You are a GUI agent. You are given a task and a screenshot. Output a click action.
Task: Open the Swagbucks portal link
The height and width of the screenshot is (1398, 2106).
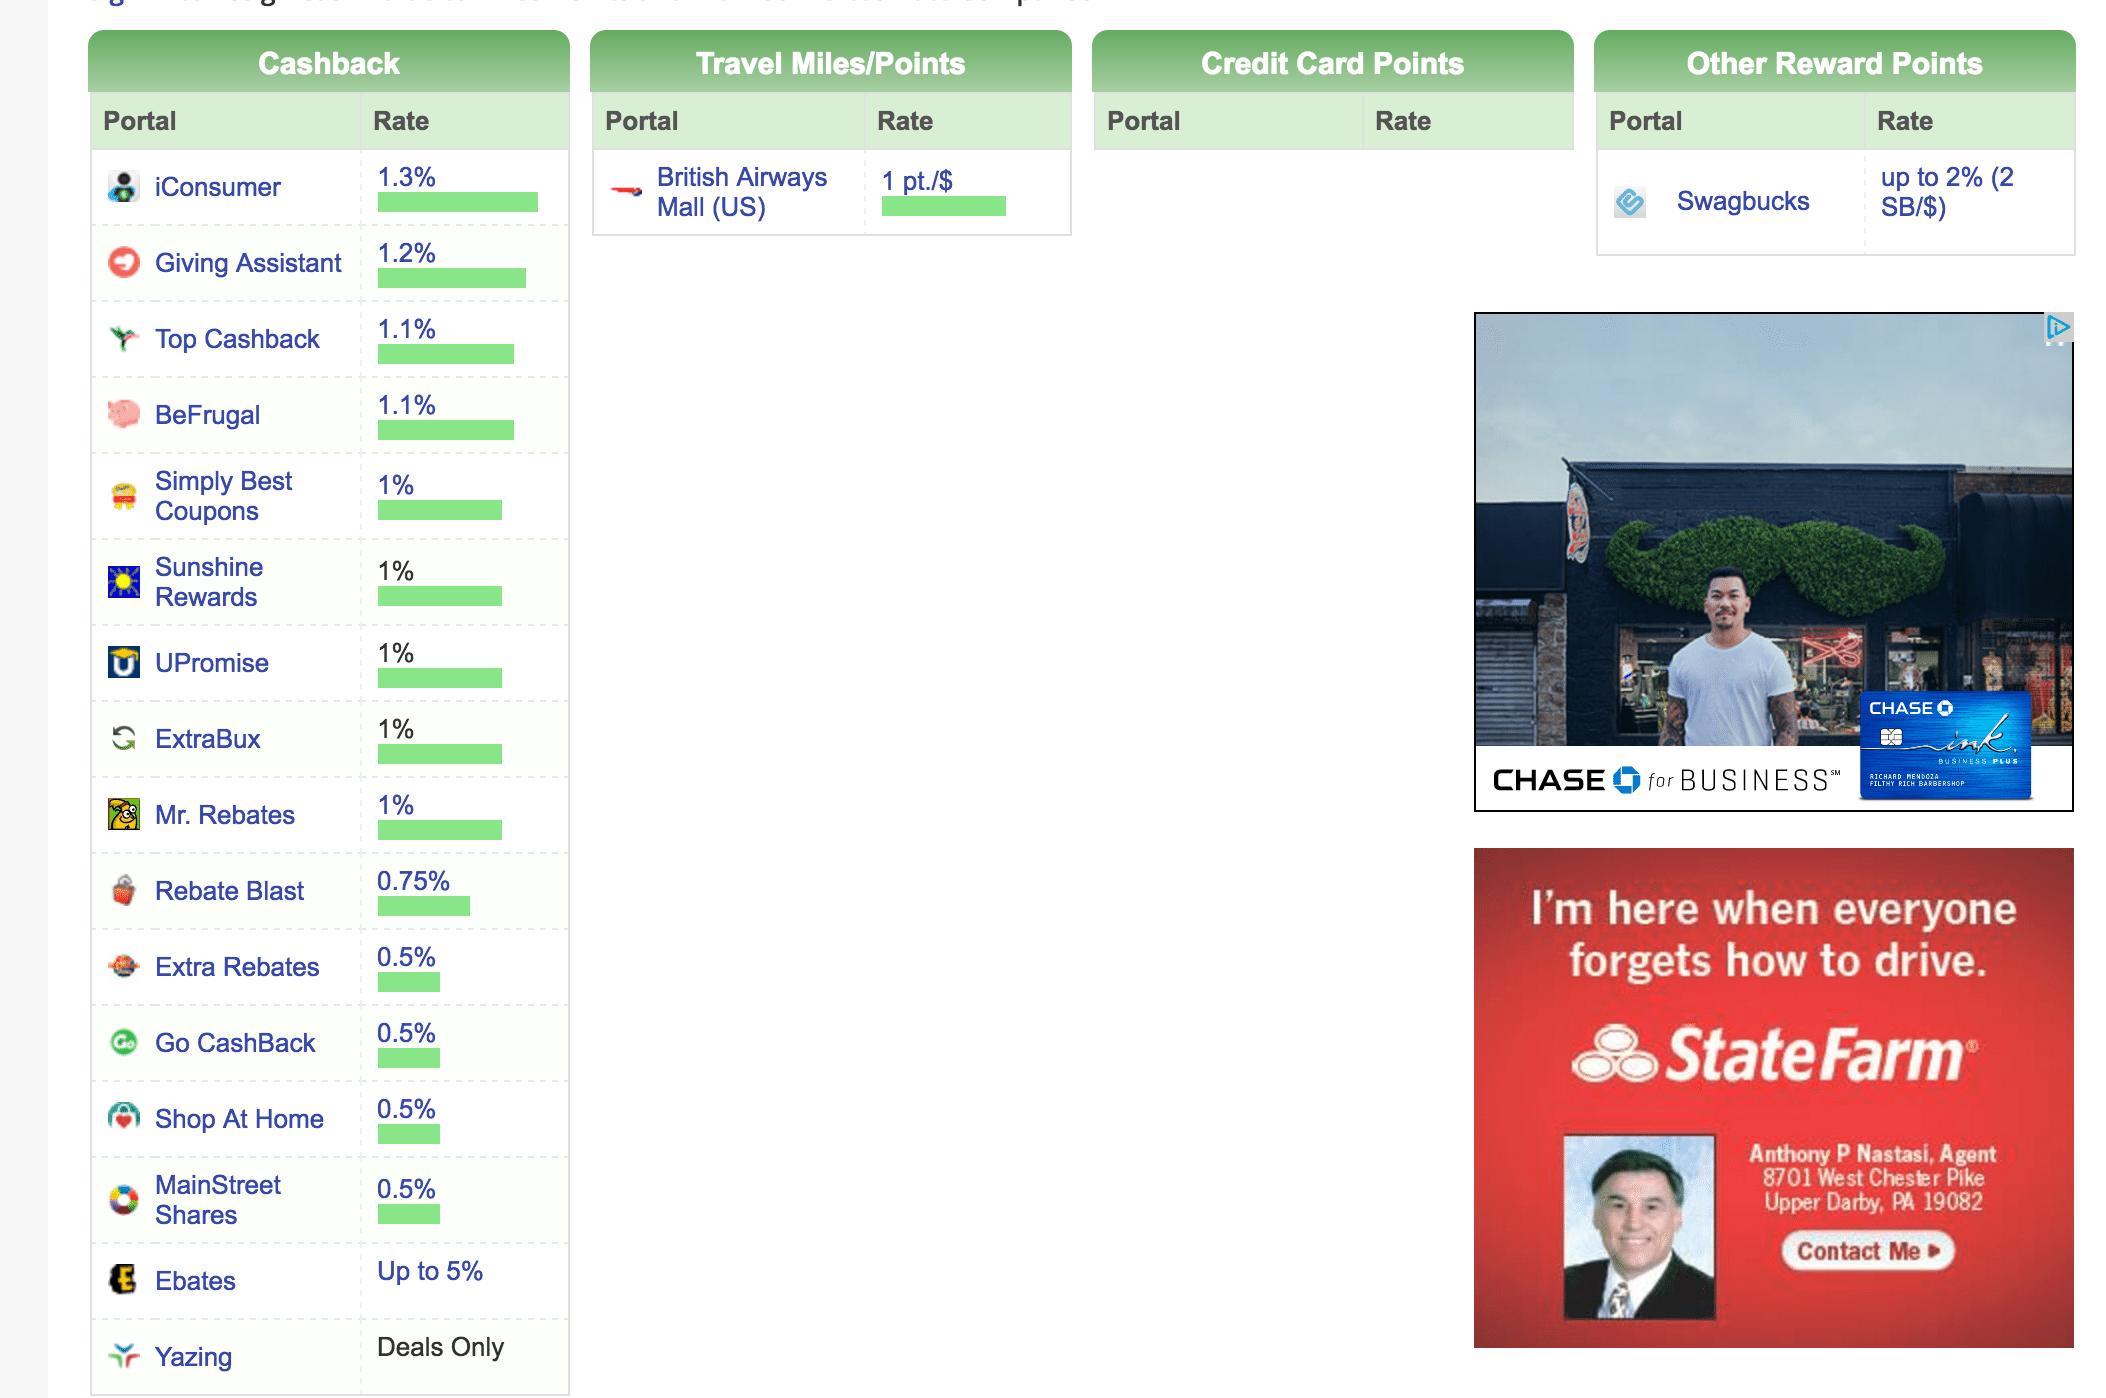pyautogui.click(x=1743, y=201)
